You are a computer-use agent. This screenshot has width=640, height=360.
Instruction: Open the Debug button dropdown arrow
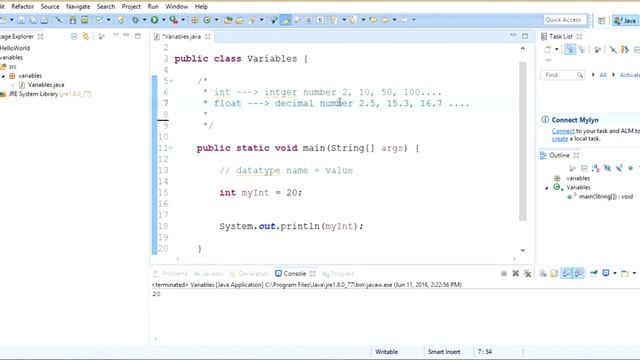[144, 20]
